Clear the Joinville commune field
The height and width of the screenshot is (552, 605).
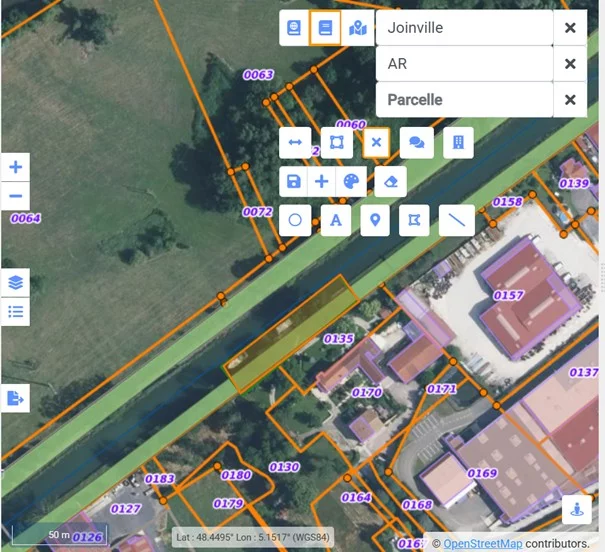pos(570,28)
